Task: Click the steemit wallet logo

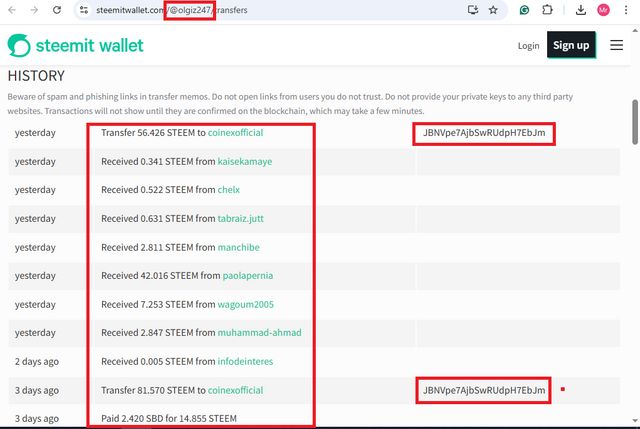Action: [x=76, y=45]
